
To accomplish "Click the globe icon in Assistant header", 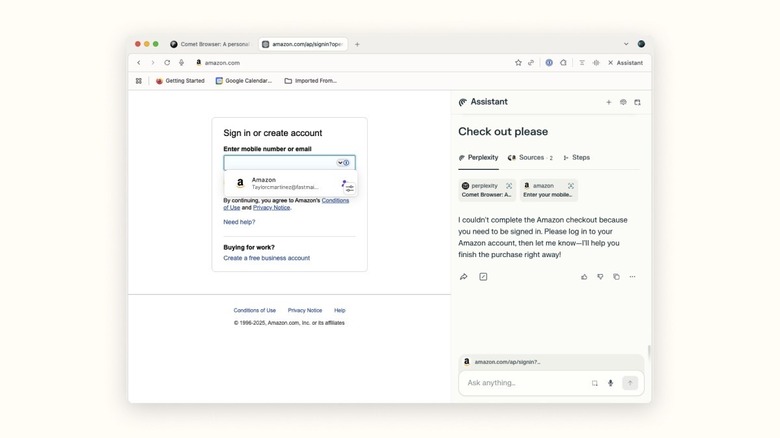I will (623, 102).
